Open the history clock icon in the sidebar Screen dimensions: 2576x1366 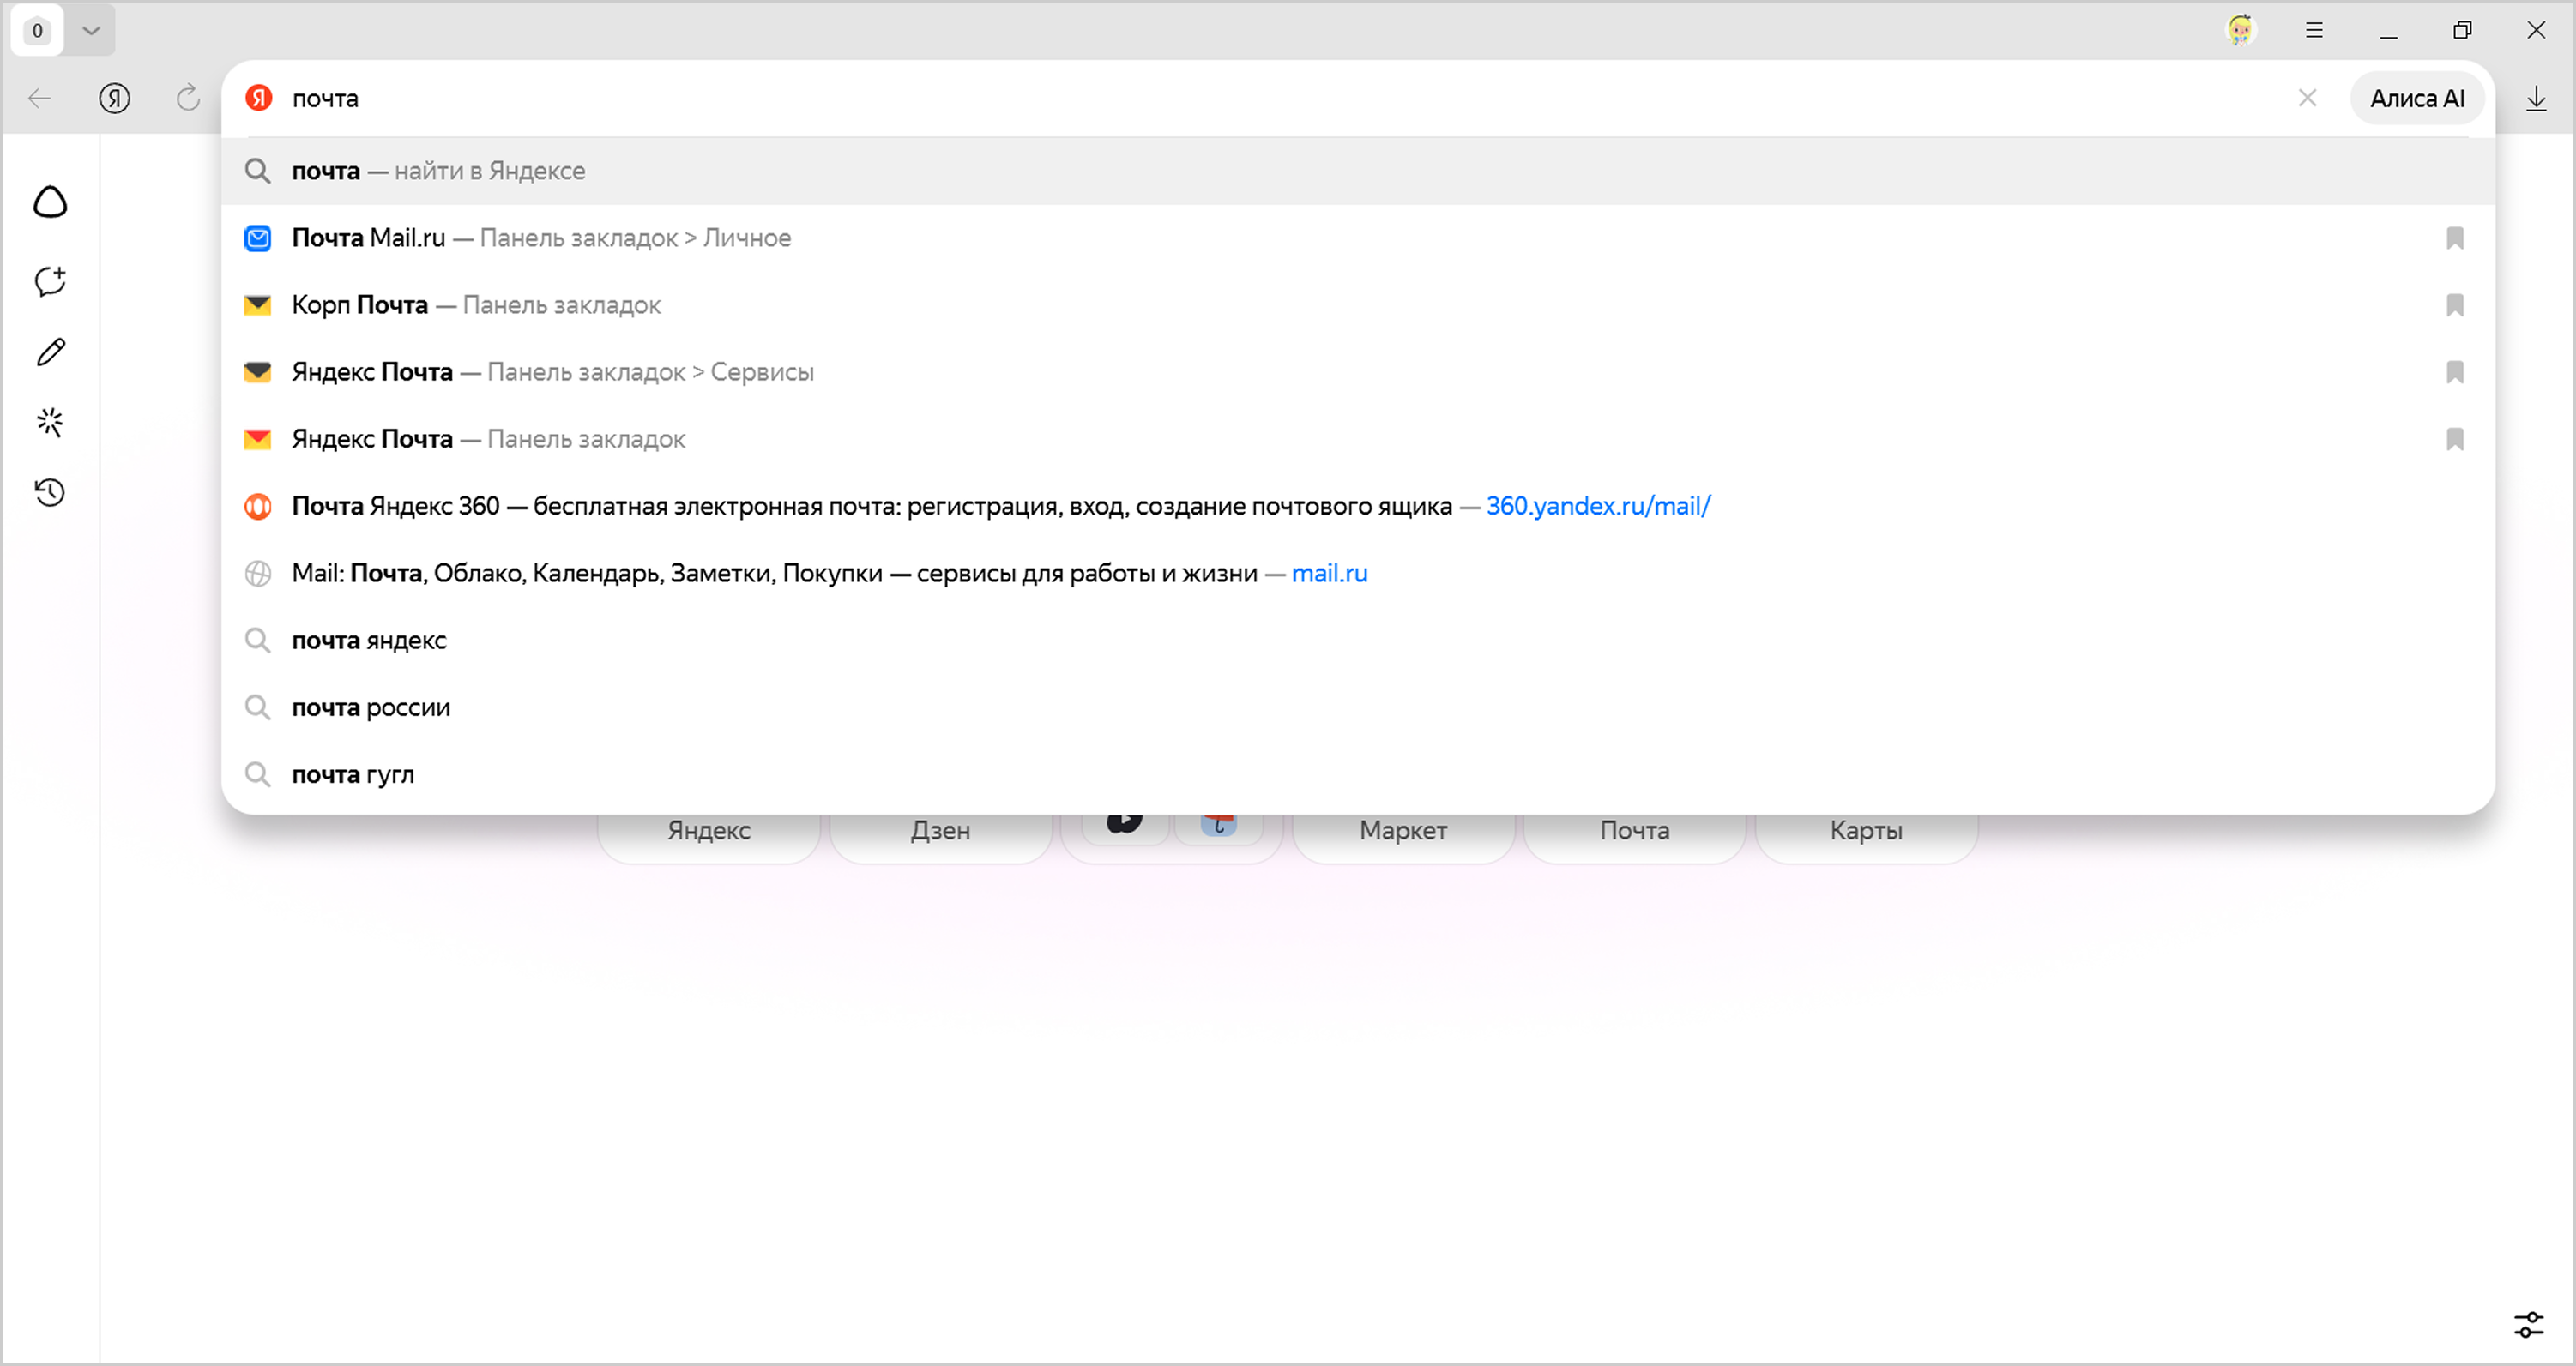tap(50, 492)
